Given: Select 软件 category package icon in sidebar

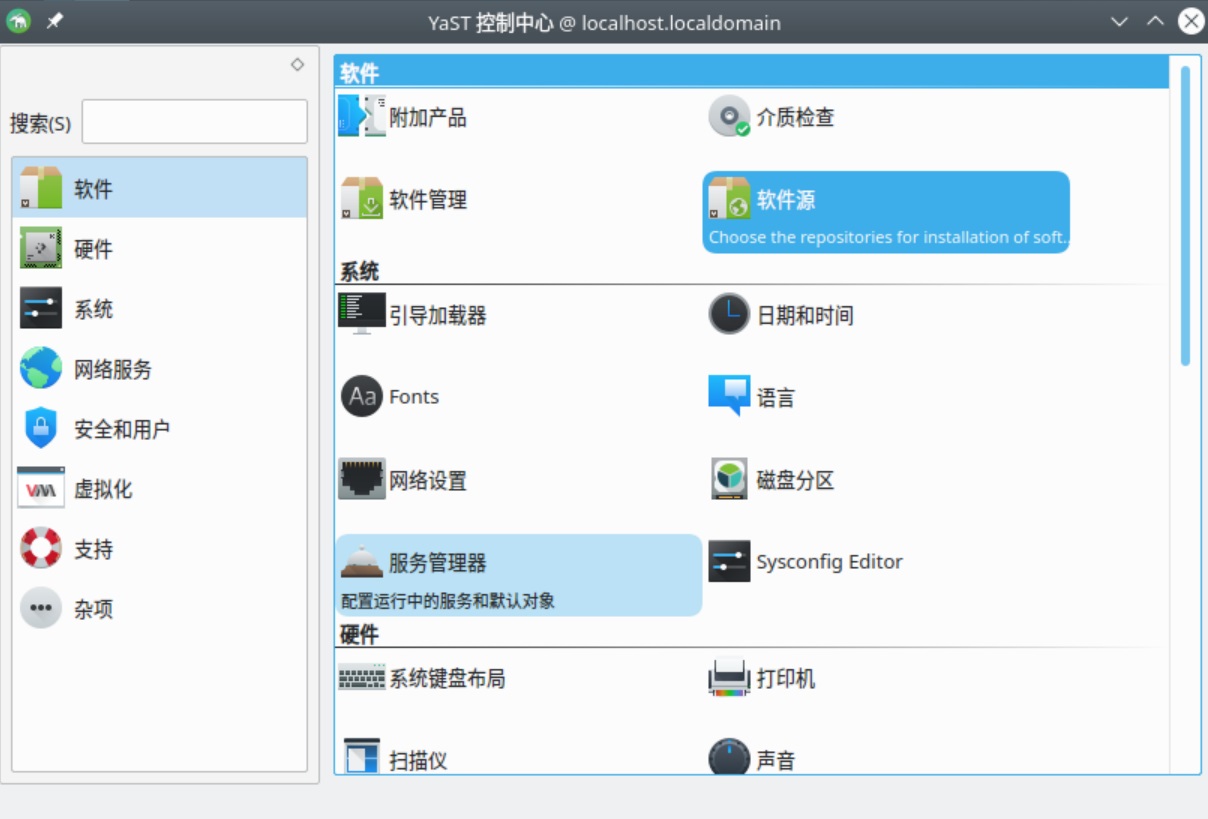Looking at the screenshot, I should [41, 188].
